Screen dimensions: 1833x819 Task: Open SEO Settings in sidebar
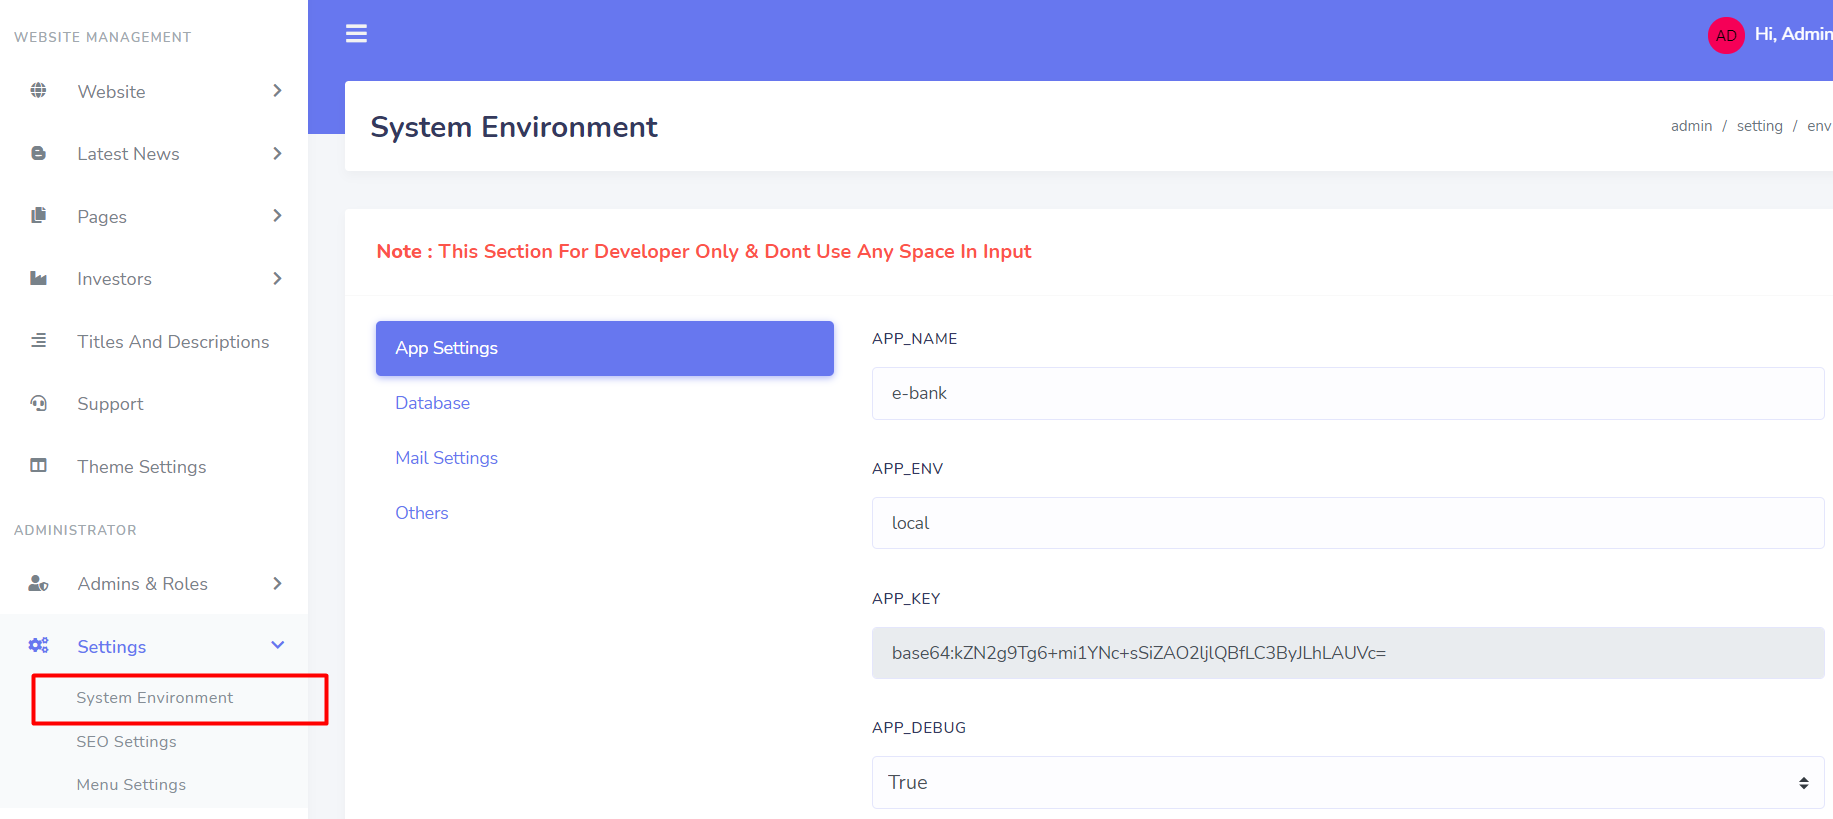click(126, 741)
